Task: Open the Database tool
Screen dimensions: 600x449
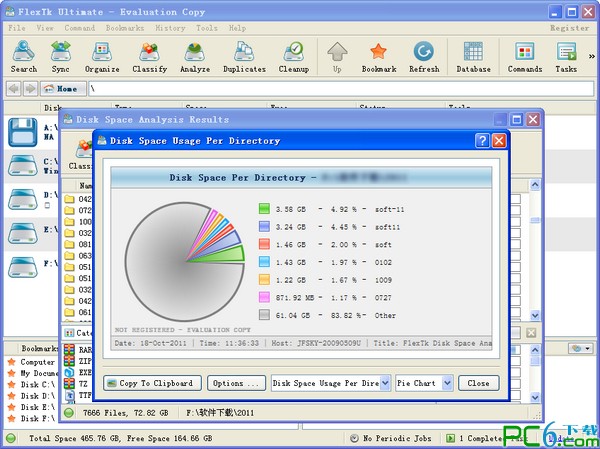Action: 473,57
